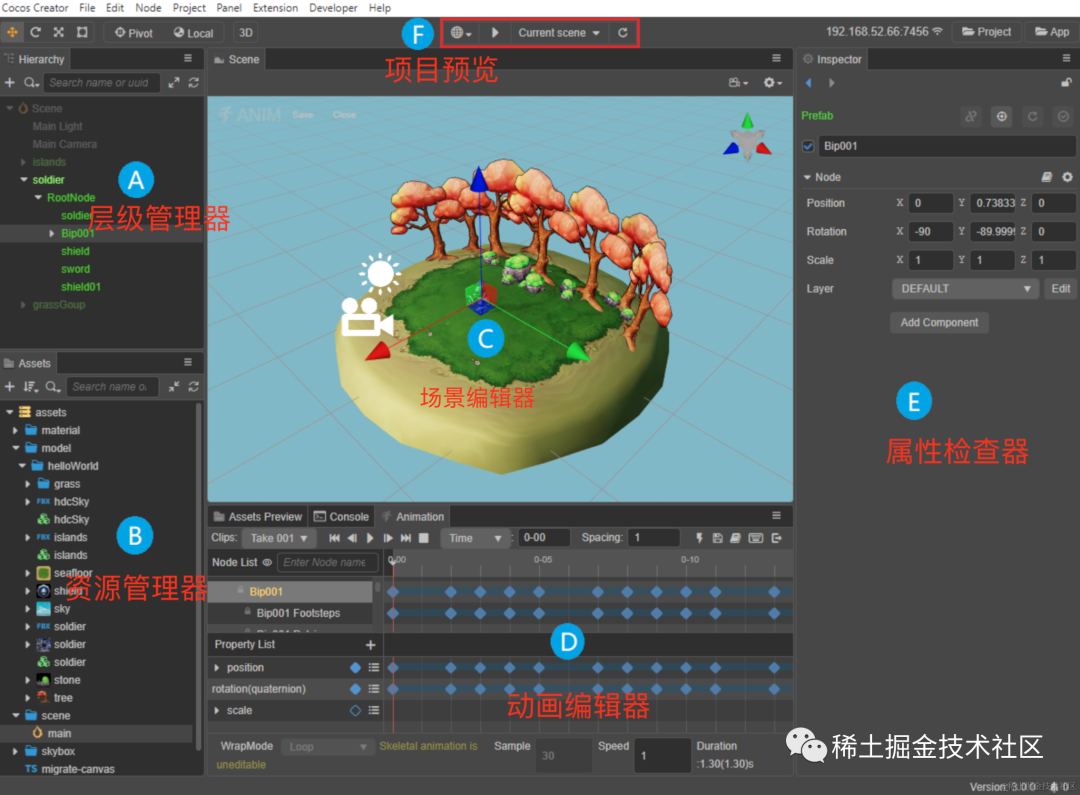Open preview platform browser dropdown
1080x795 pixels.
[x=461, y=32]
